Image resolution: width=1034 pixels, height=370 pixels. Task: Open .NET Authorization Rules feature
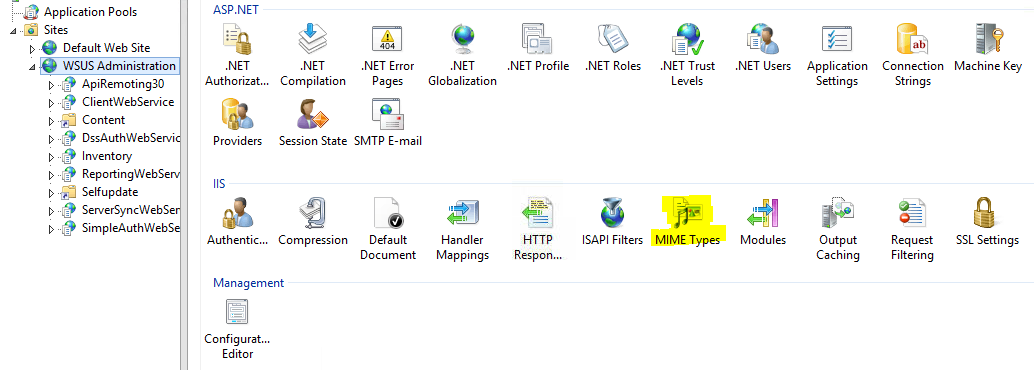coord(237,56)
